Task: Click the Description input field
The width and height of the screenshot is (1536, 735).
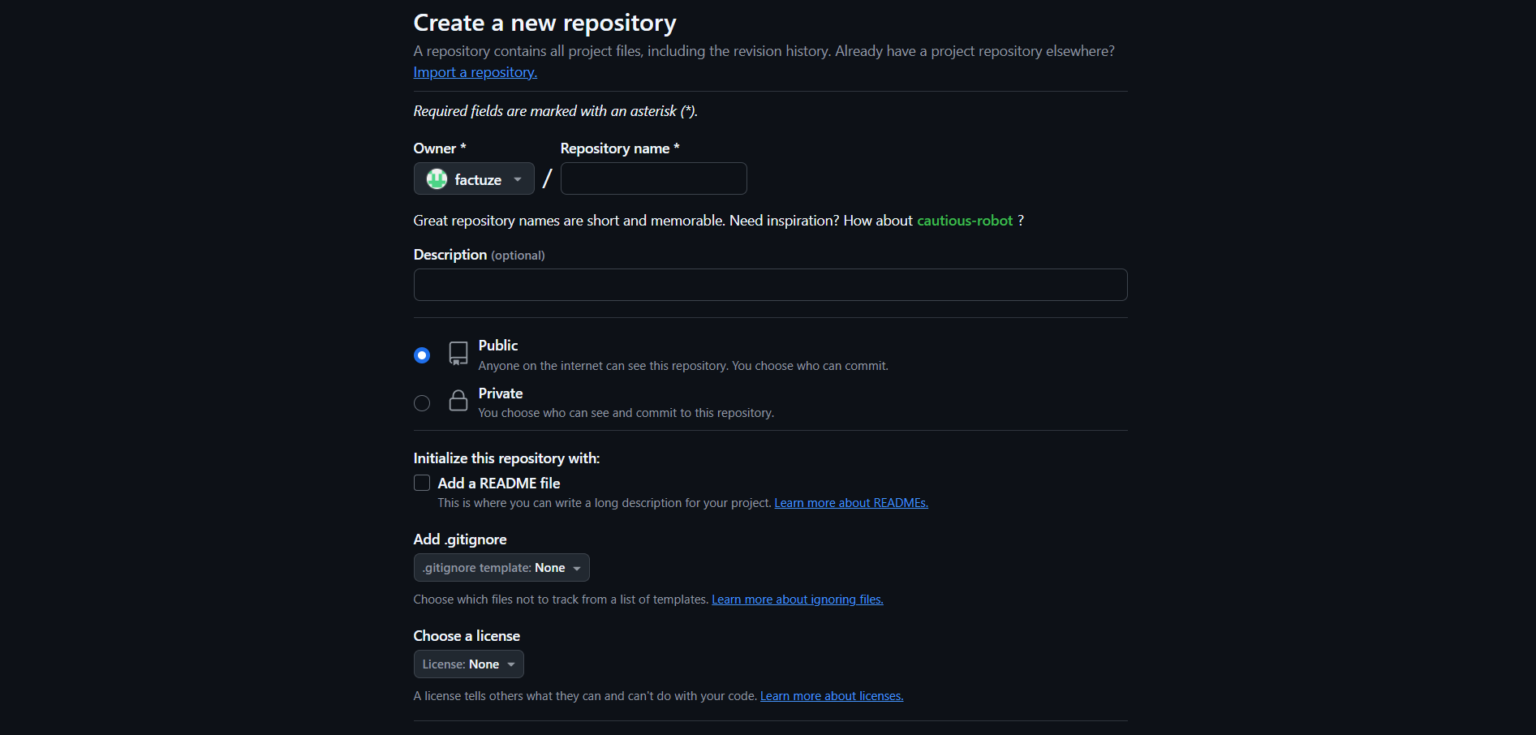Action: click(x=770, y=284)
